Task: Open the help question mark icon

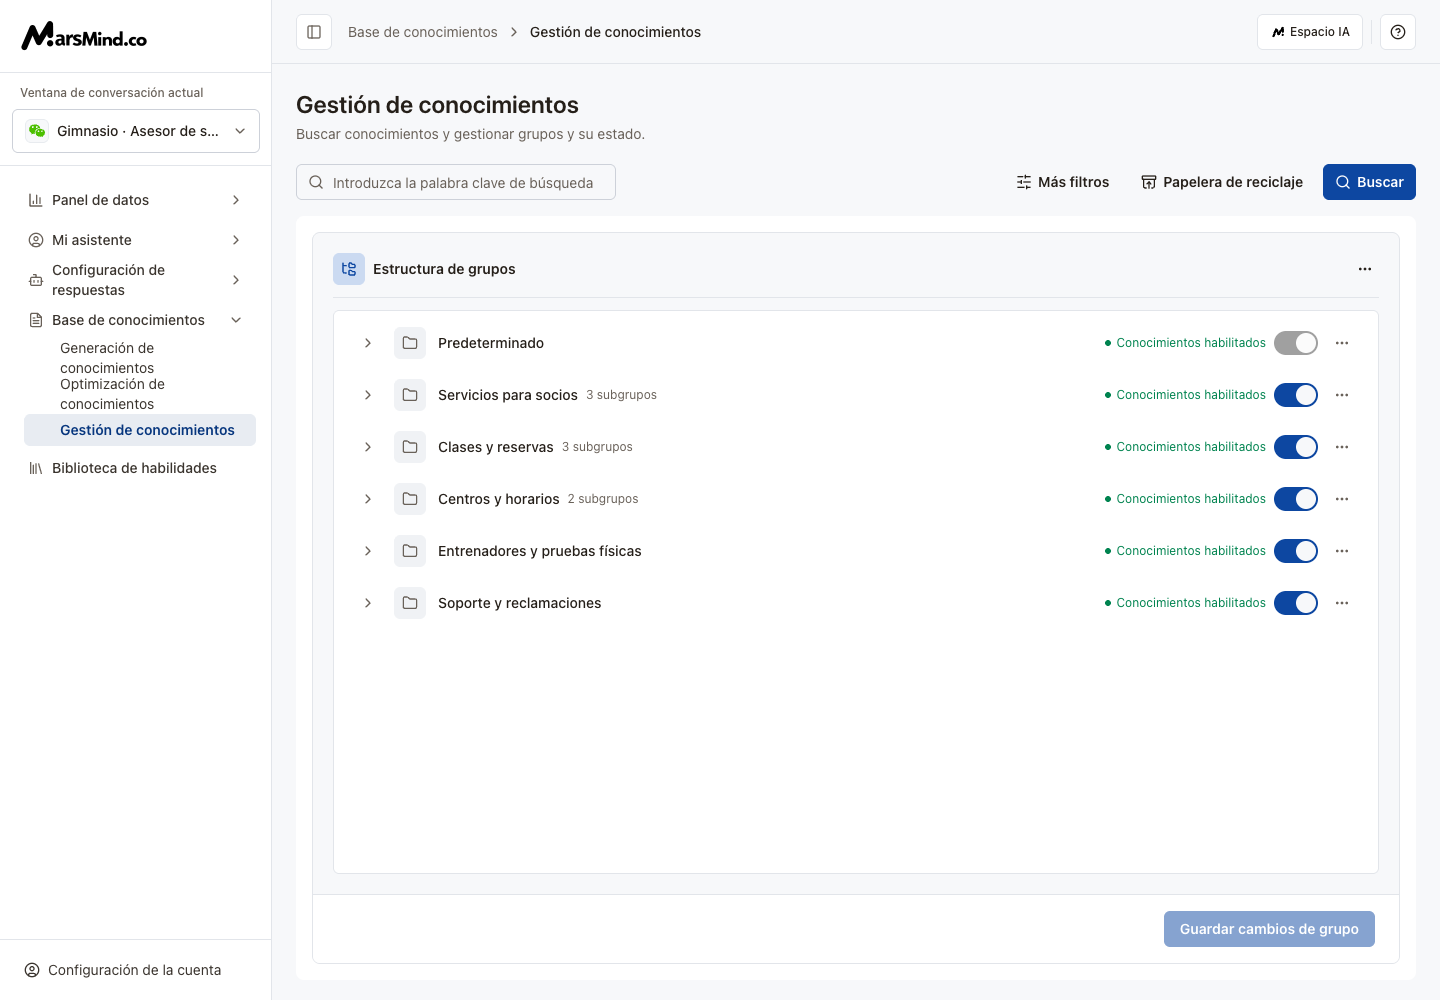Action: [1398, 32]
